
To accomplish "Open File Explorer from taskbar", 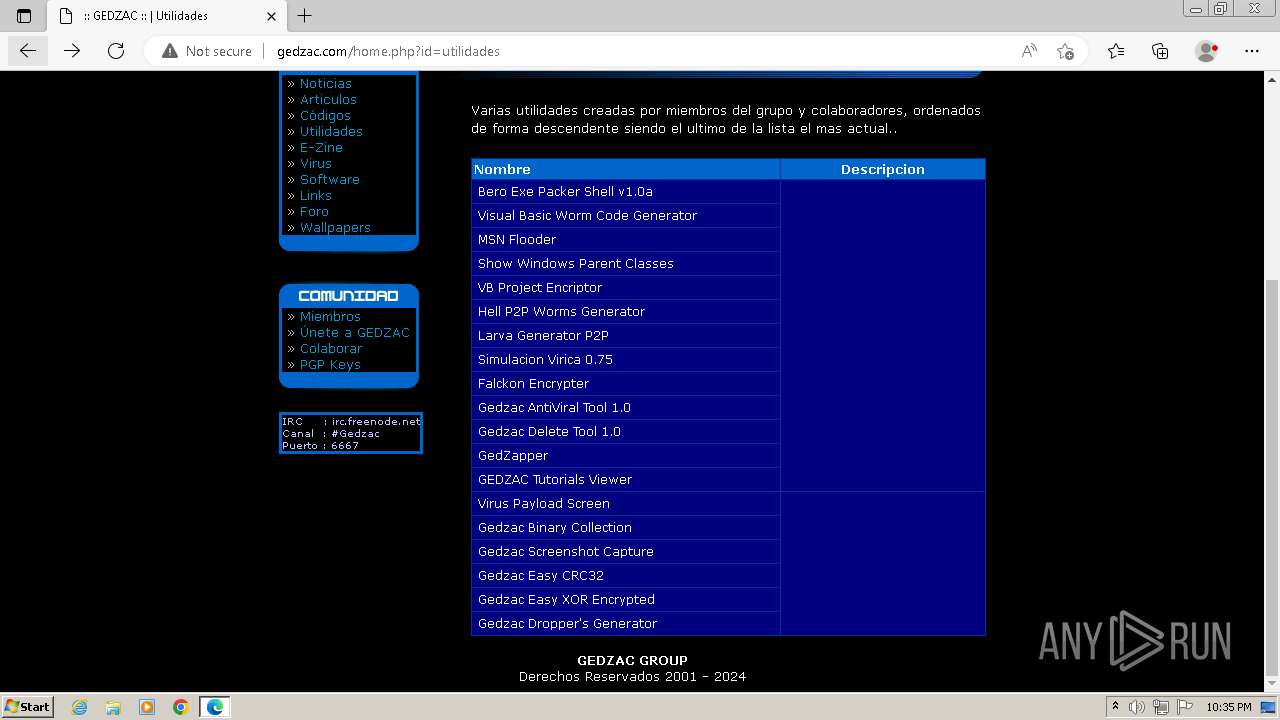I will click(x=113, y=707).
